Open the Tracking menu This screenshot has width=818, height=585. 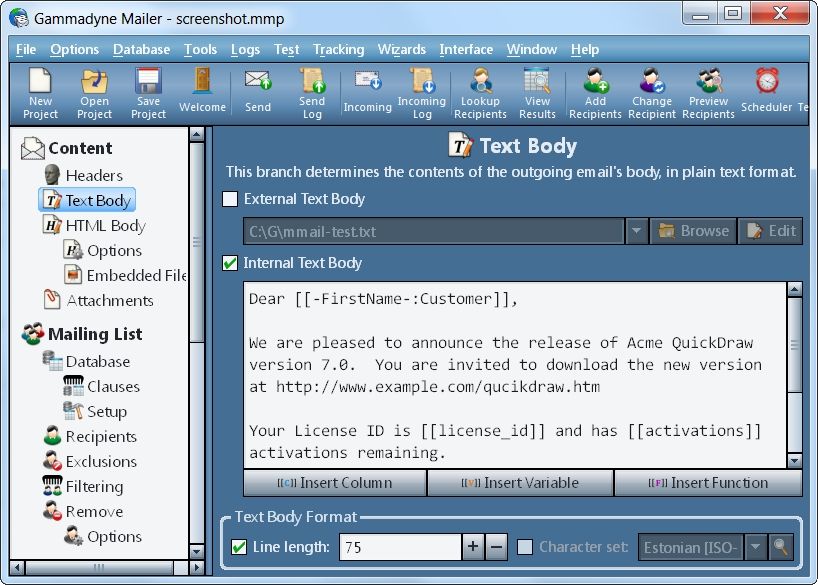339,50
